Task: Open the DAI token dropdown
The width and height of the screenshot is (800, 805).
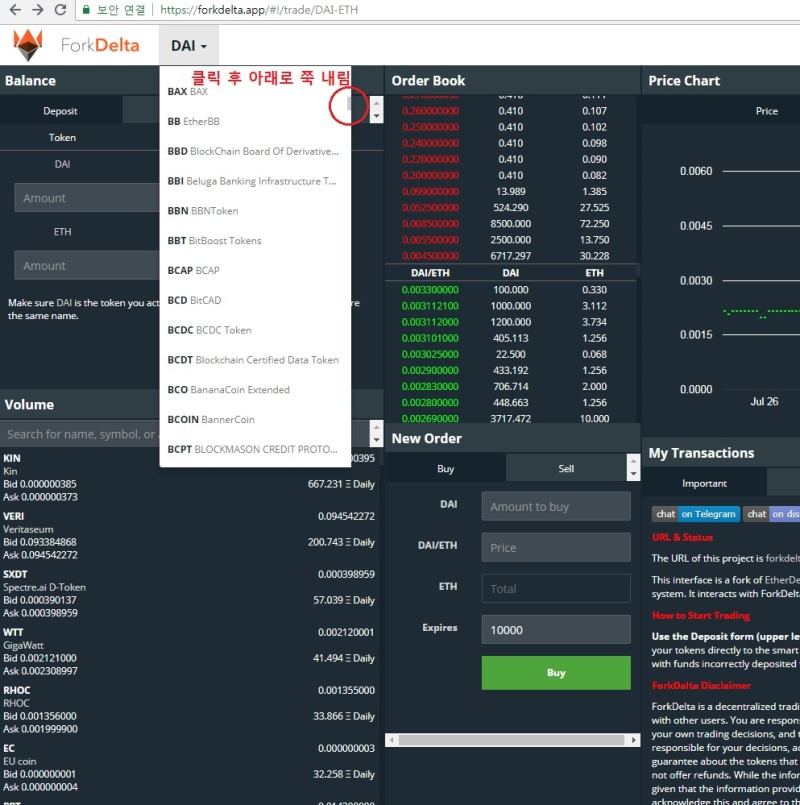Action: [189, 46]
